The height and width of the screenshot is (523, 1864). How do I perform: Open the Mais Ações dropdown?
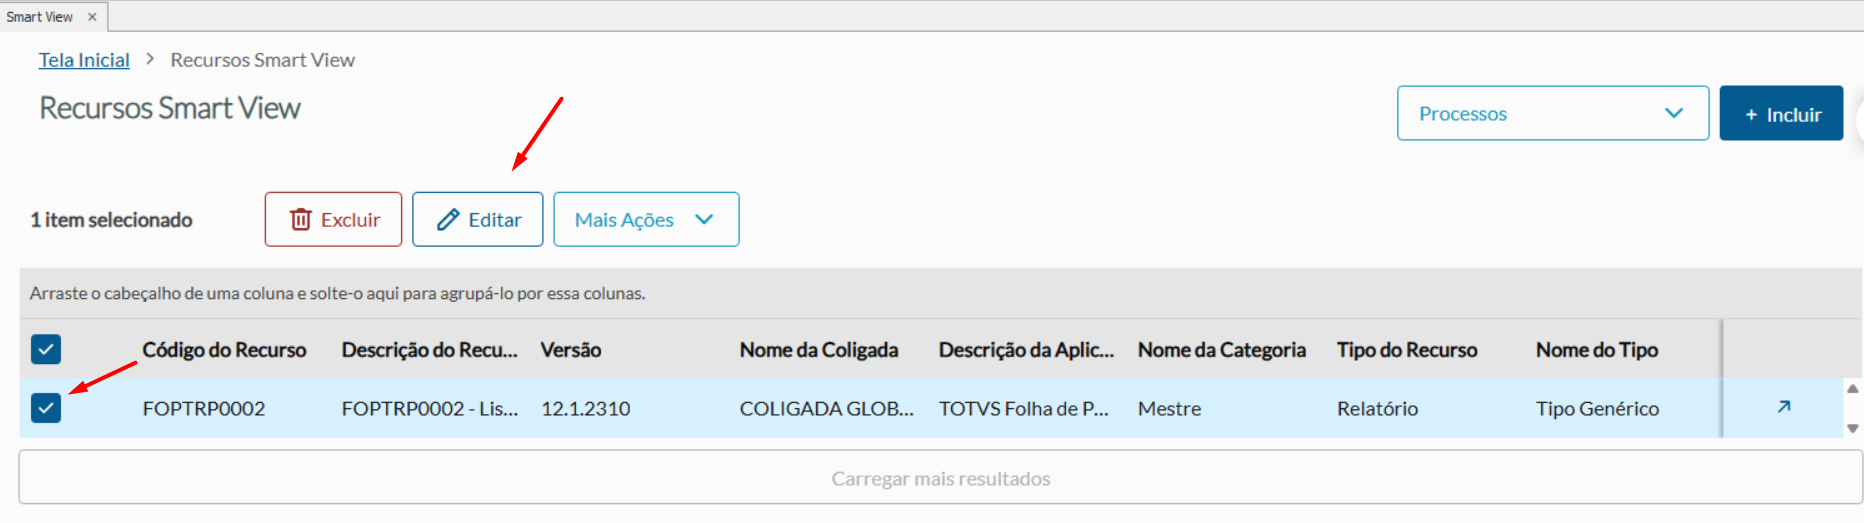pos(645,219)
